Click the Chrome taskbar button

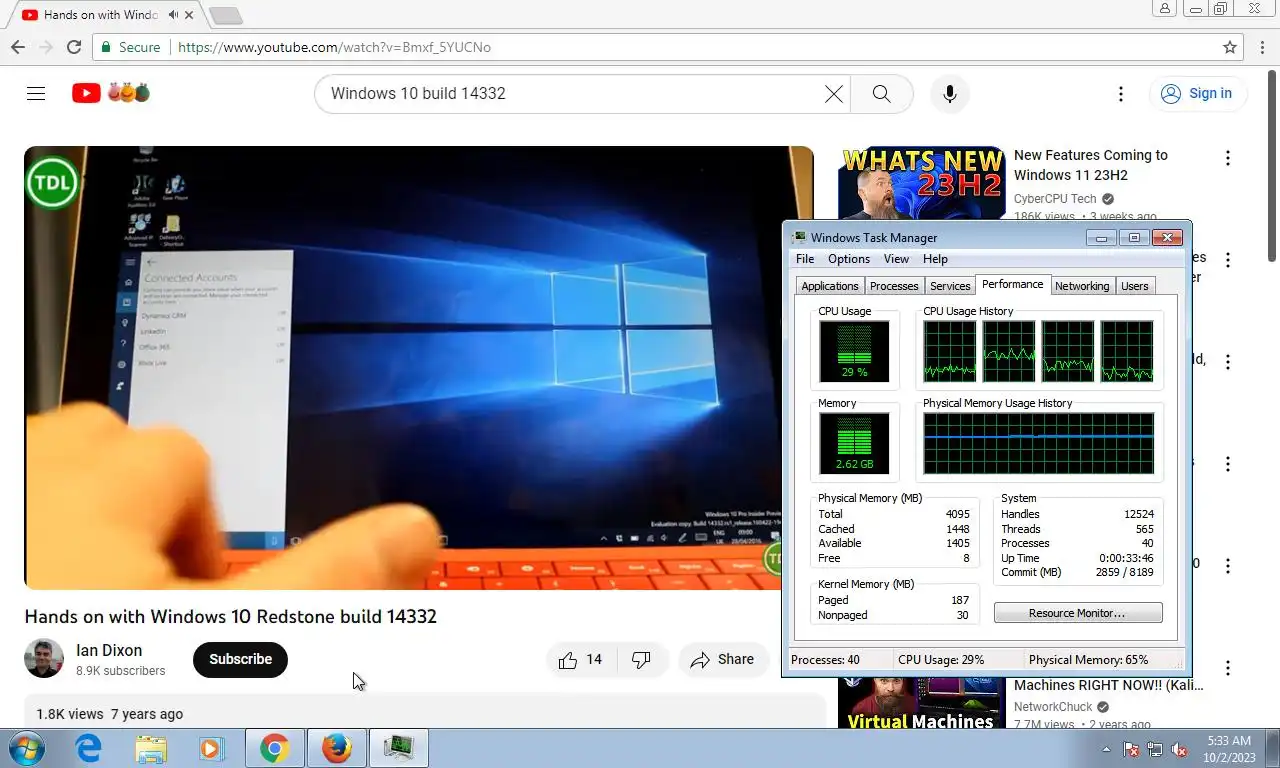[x=274, y=748]
